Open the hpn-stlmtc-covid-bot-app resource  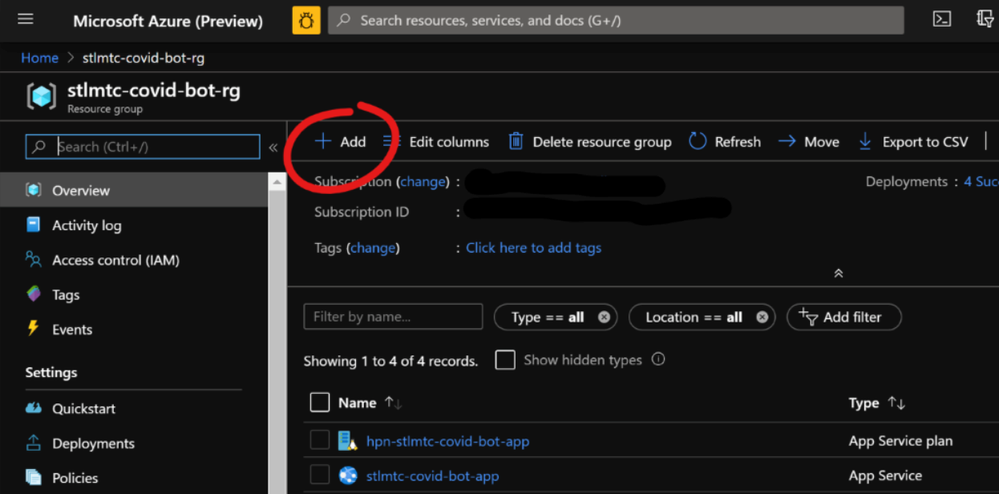[447, 441]
